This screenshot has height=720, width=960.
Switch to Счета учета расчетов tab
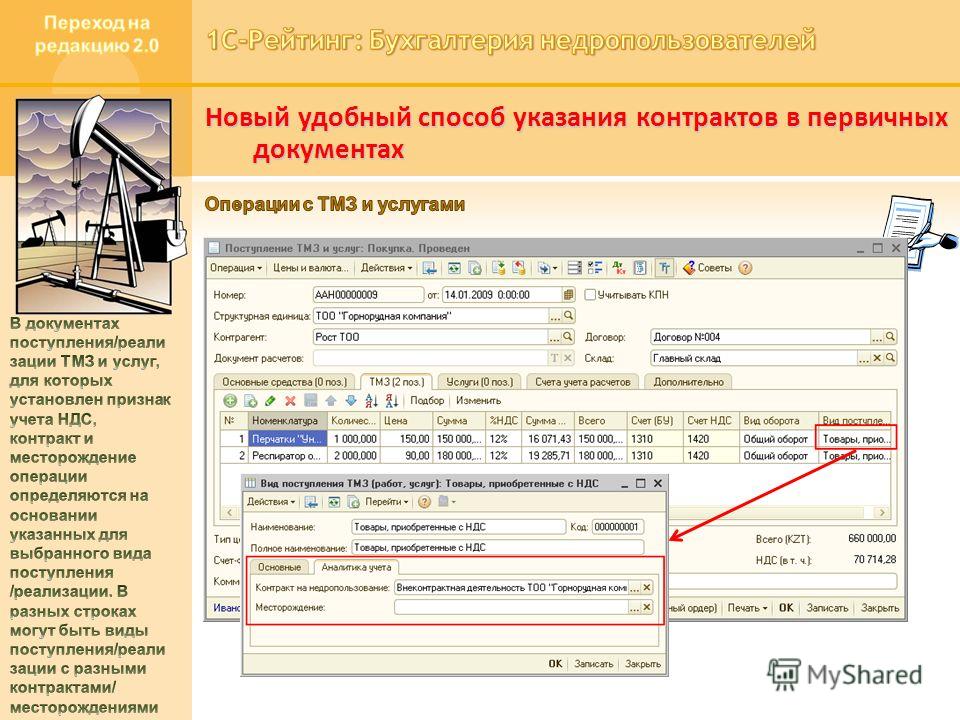(x=583, y=382)
